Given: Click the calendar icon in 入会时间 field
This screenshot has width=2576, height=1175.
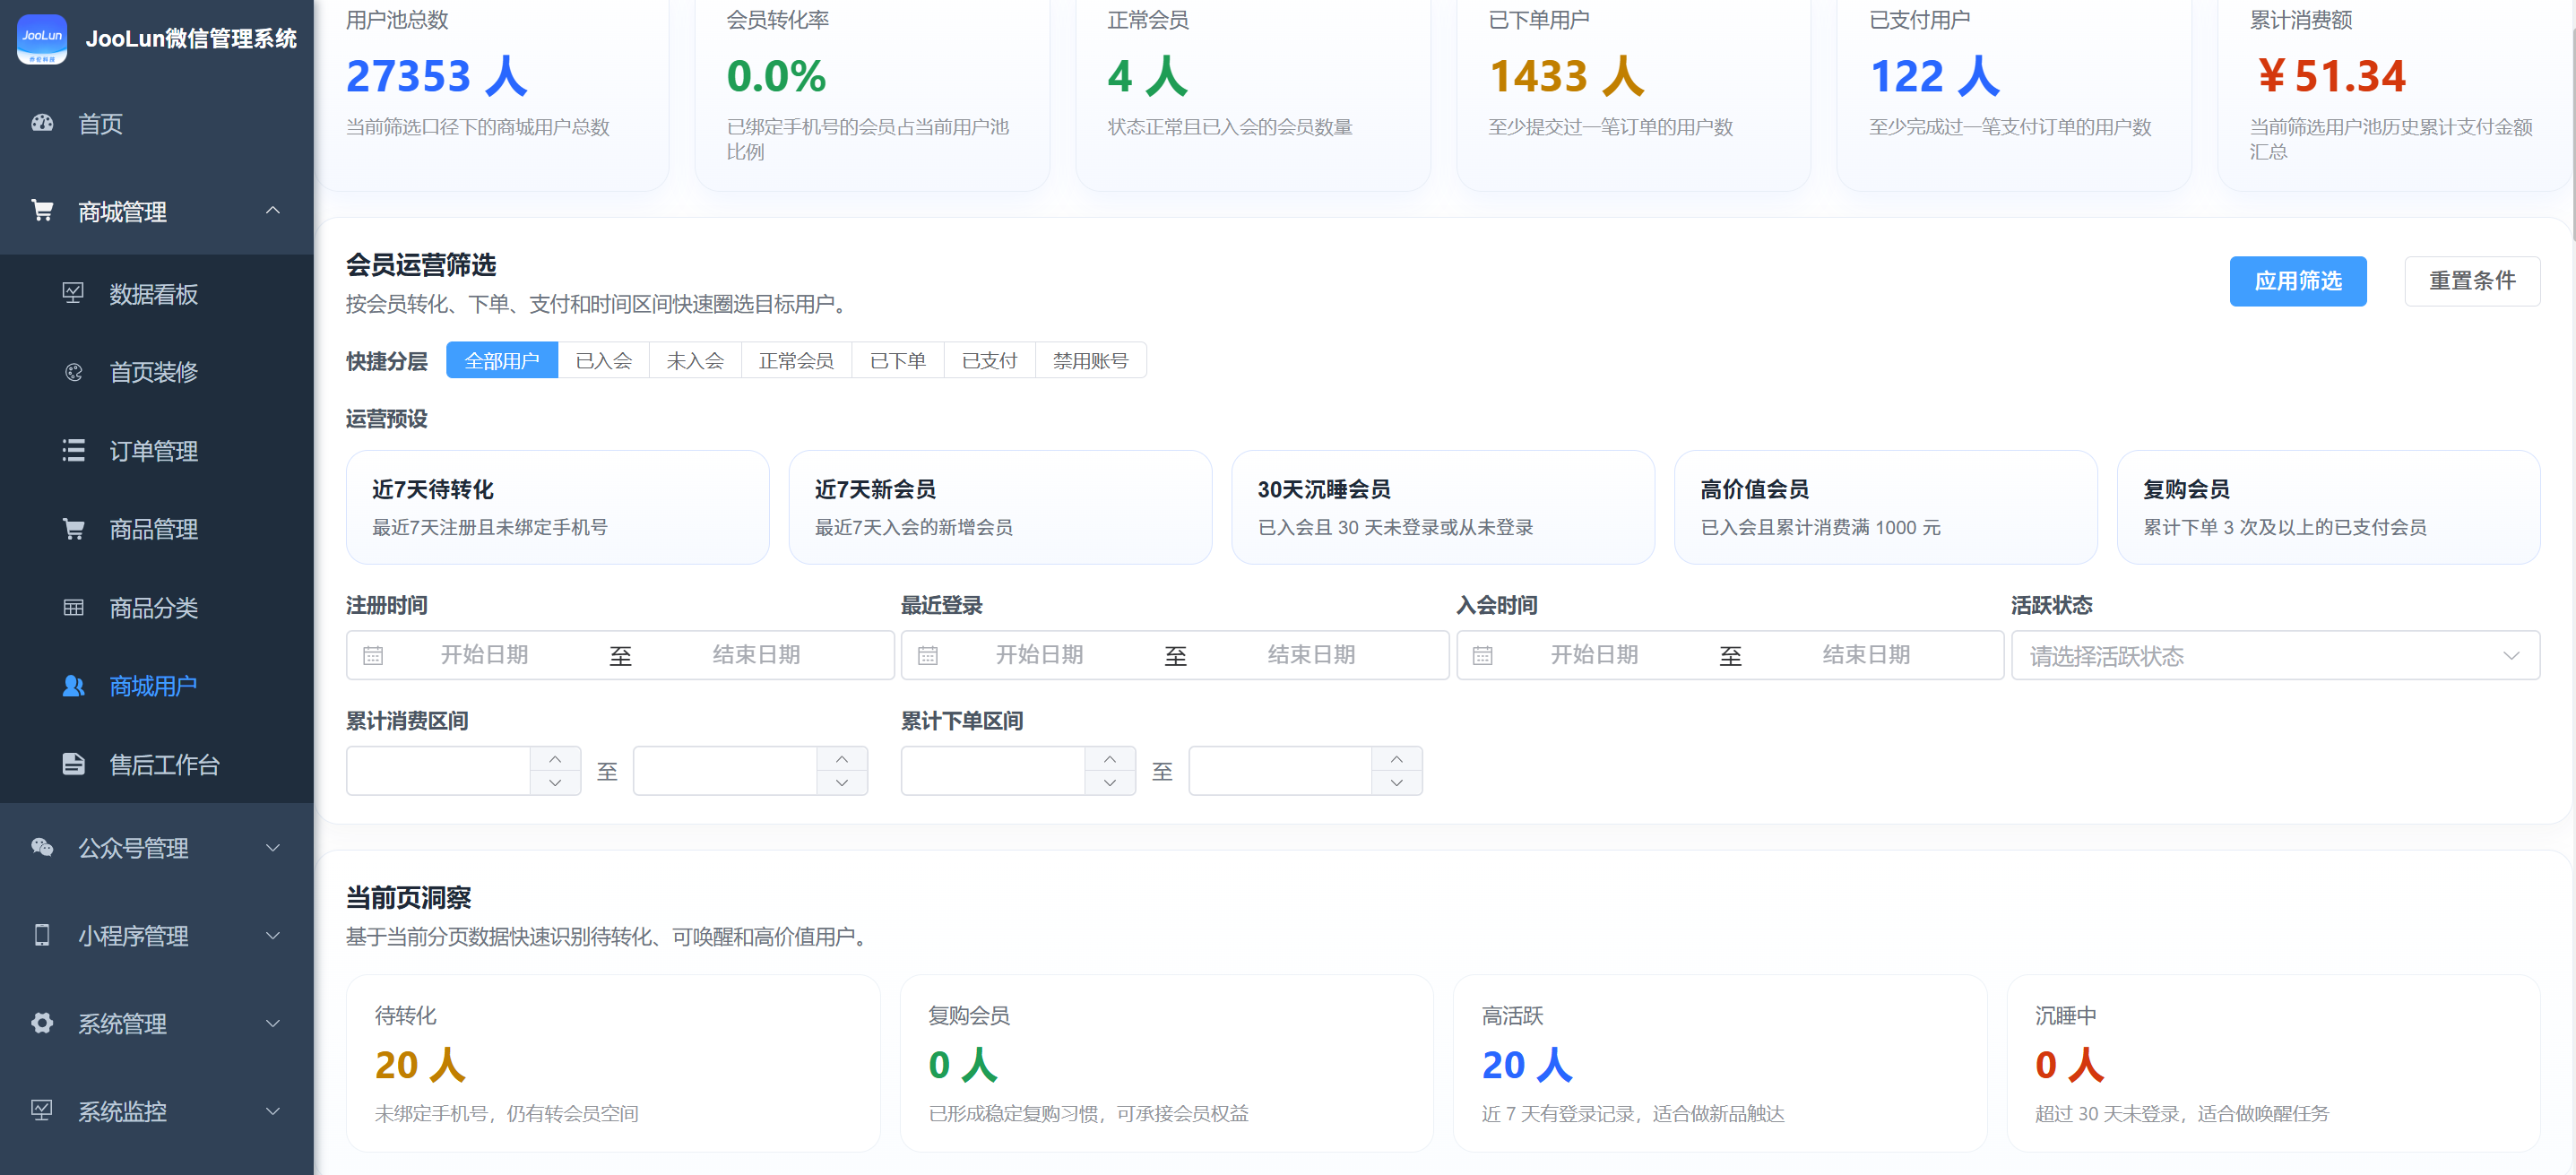Looking at the screenshot, I should point(1483,655).
